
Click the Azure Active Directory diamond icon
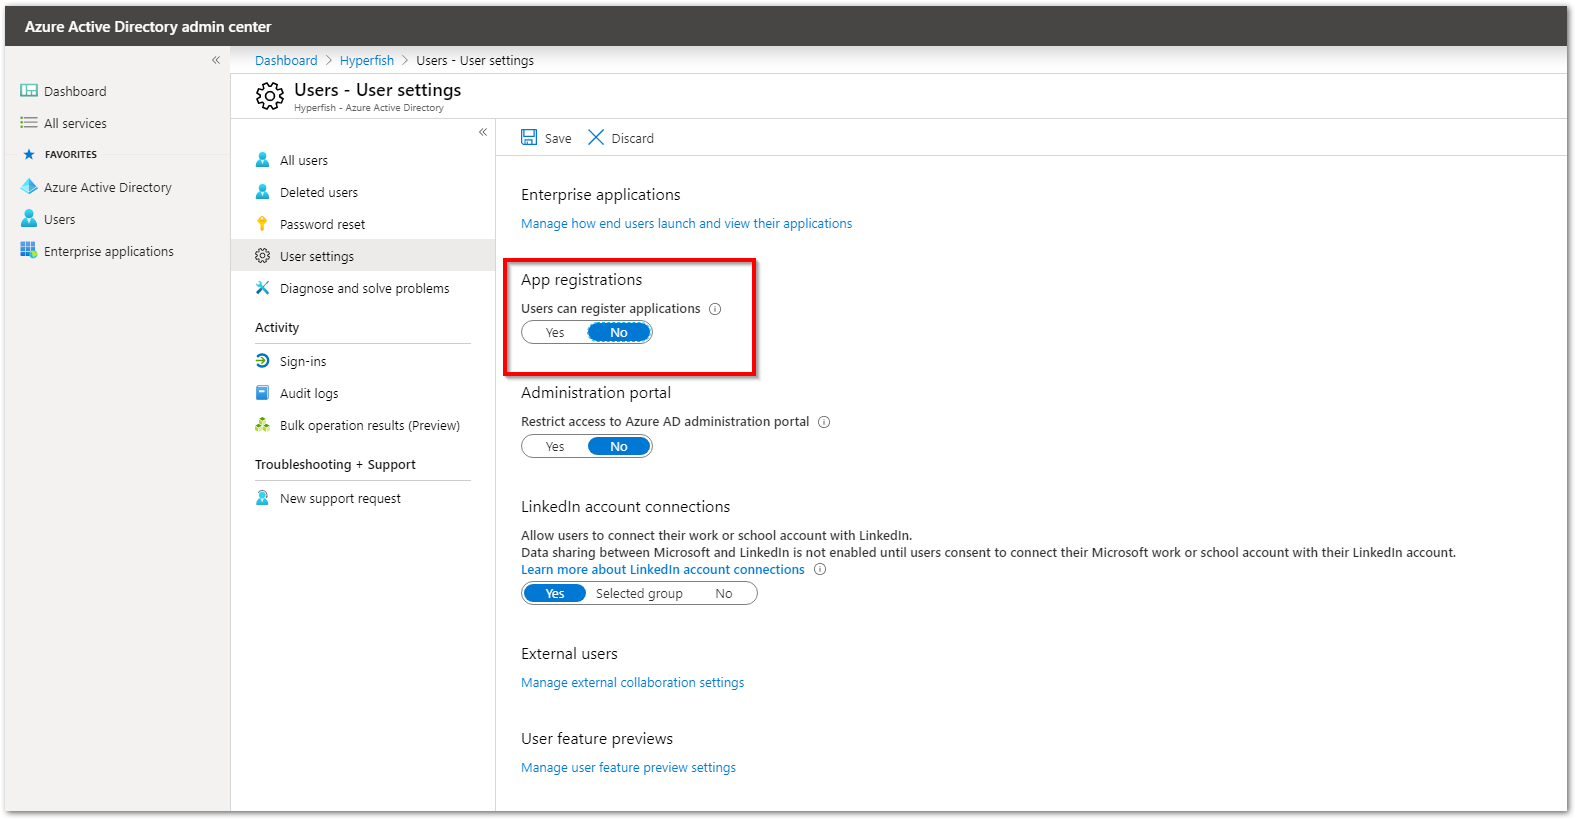[29, 187]
